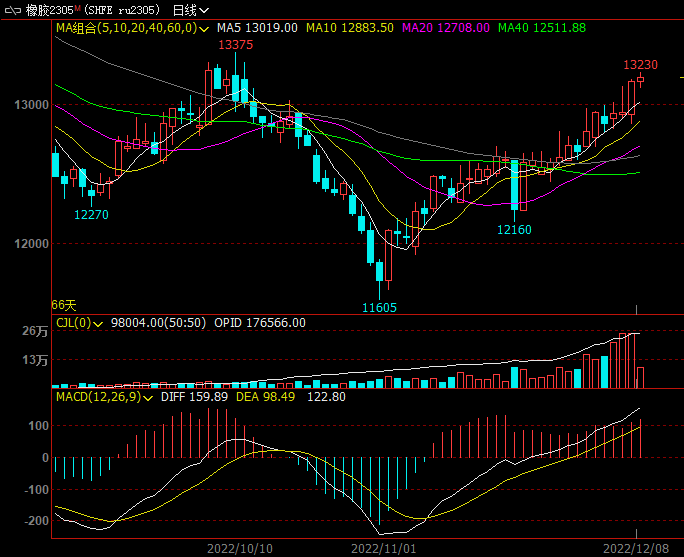This screenshot has height=557, width=684.
Task: Open the 日线 period dropdown
Action: pyautogui.click(x=191, y=10)
